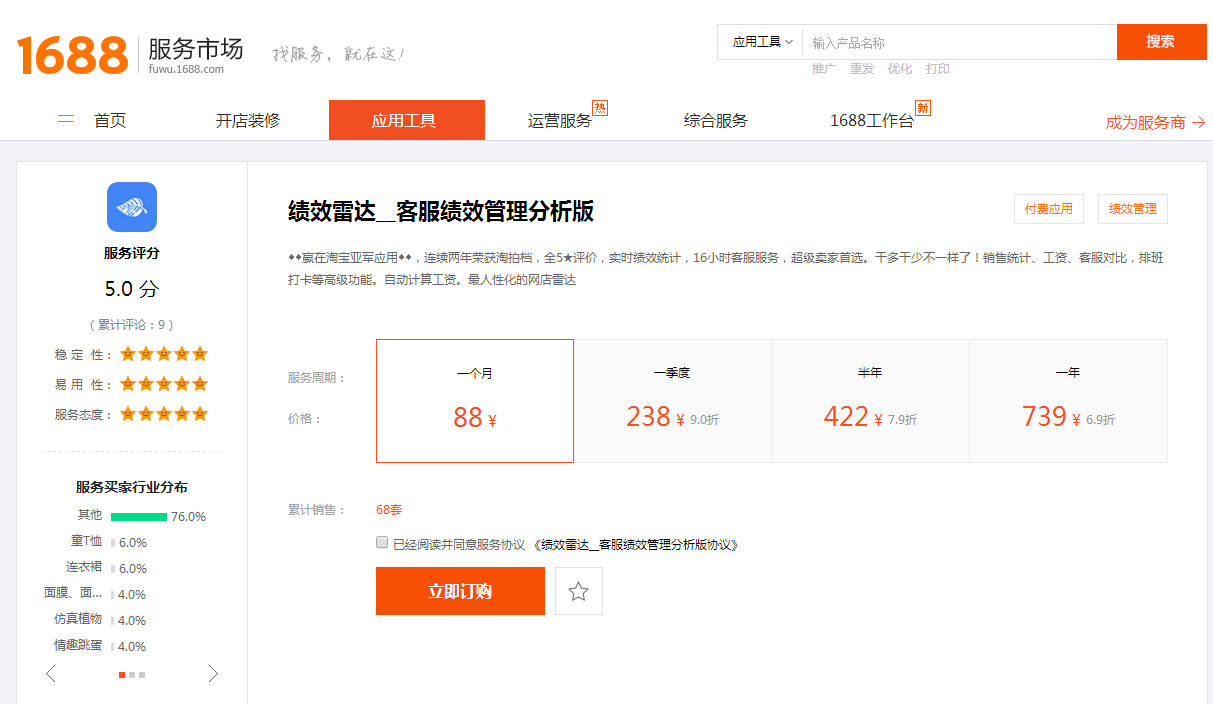Click the 热 badge on 运营服务
This screenshot has height=704, width=1213.
tap(600, 107)
